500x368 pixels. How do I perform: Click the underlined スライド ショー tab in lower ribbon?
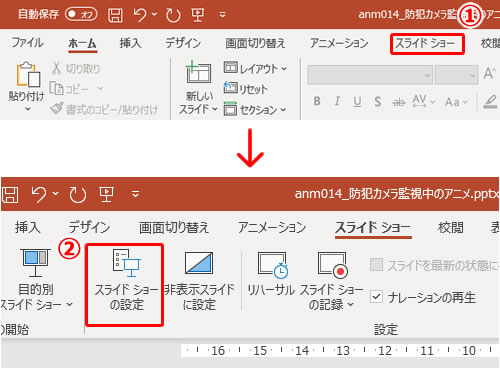tap(373, 228)
